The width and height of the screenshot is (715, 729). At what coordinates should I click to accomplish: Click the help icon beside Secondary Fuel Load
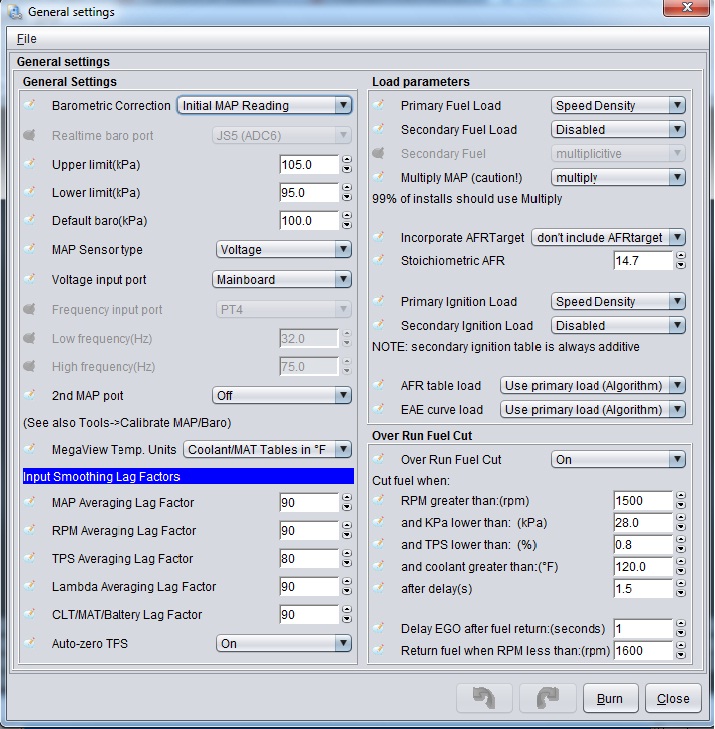[x=379, y=129]
